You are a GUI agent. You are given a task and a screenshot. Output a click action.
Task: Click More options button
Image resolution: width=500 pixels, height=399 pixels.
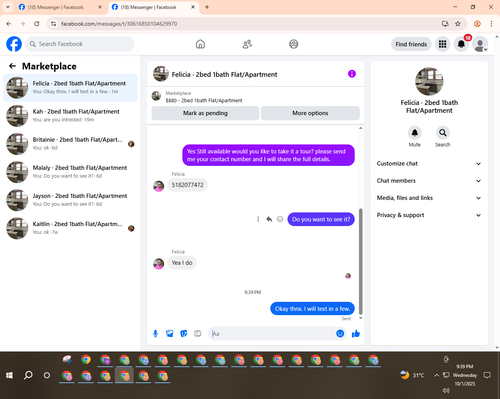(x=310, y=113)
